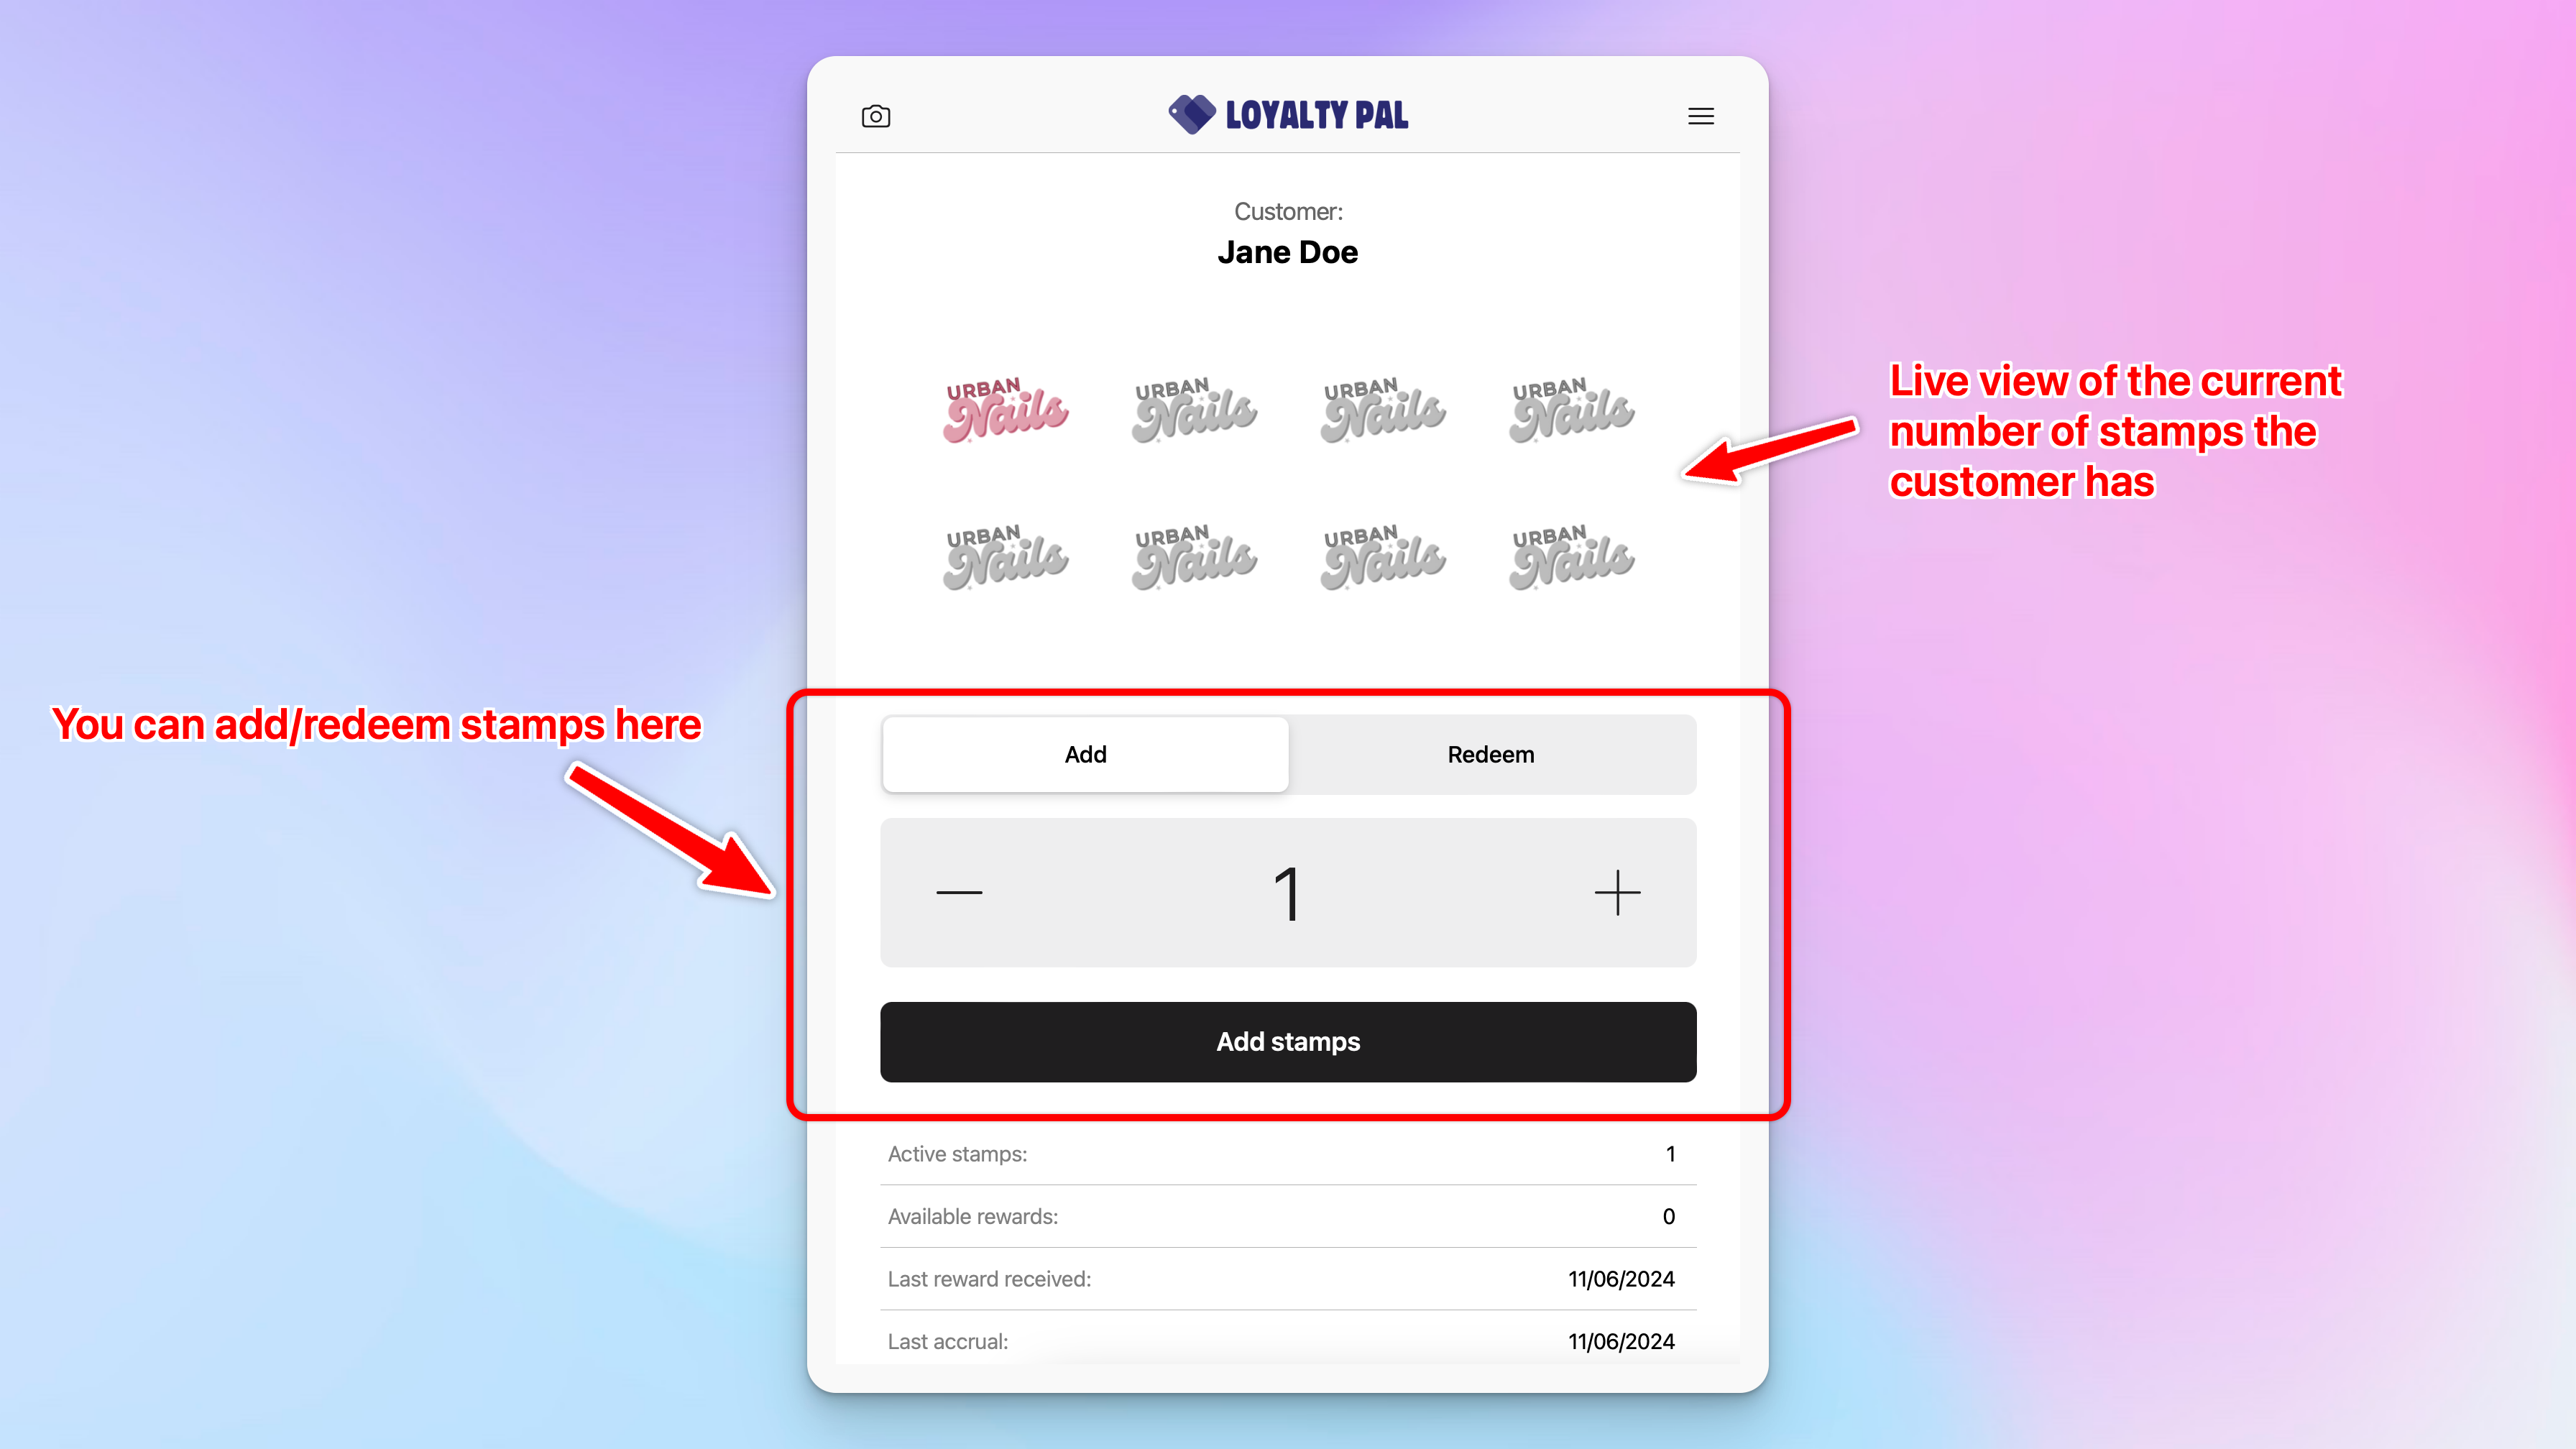This screenshot has height=1449, width=2576.
Task: Click the last stamp in second row
Action: (1571, 557)
